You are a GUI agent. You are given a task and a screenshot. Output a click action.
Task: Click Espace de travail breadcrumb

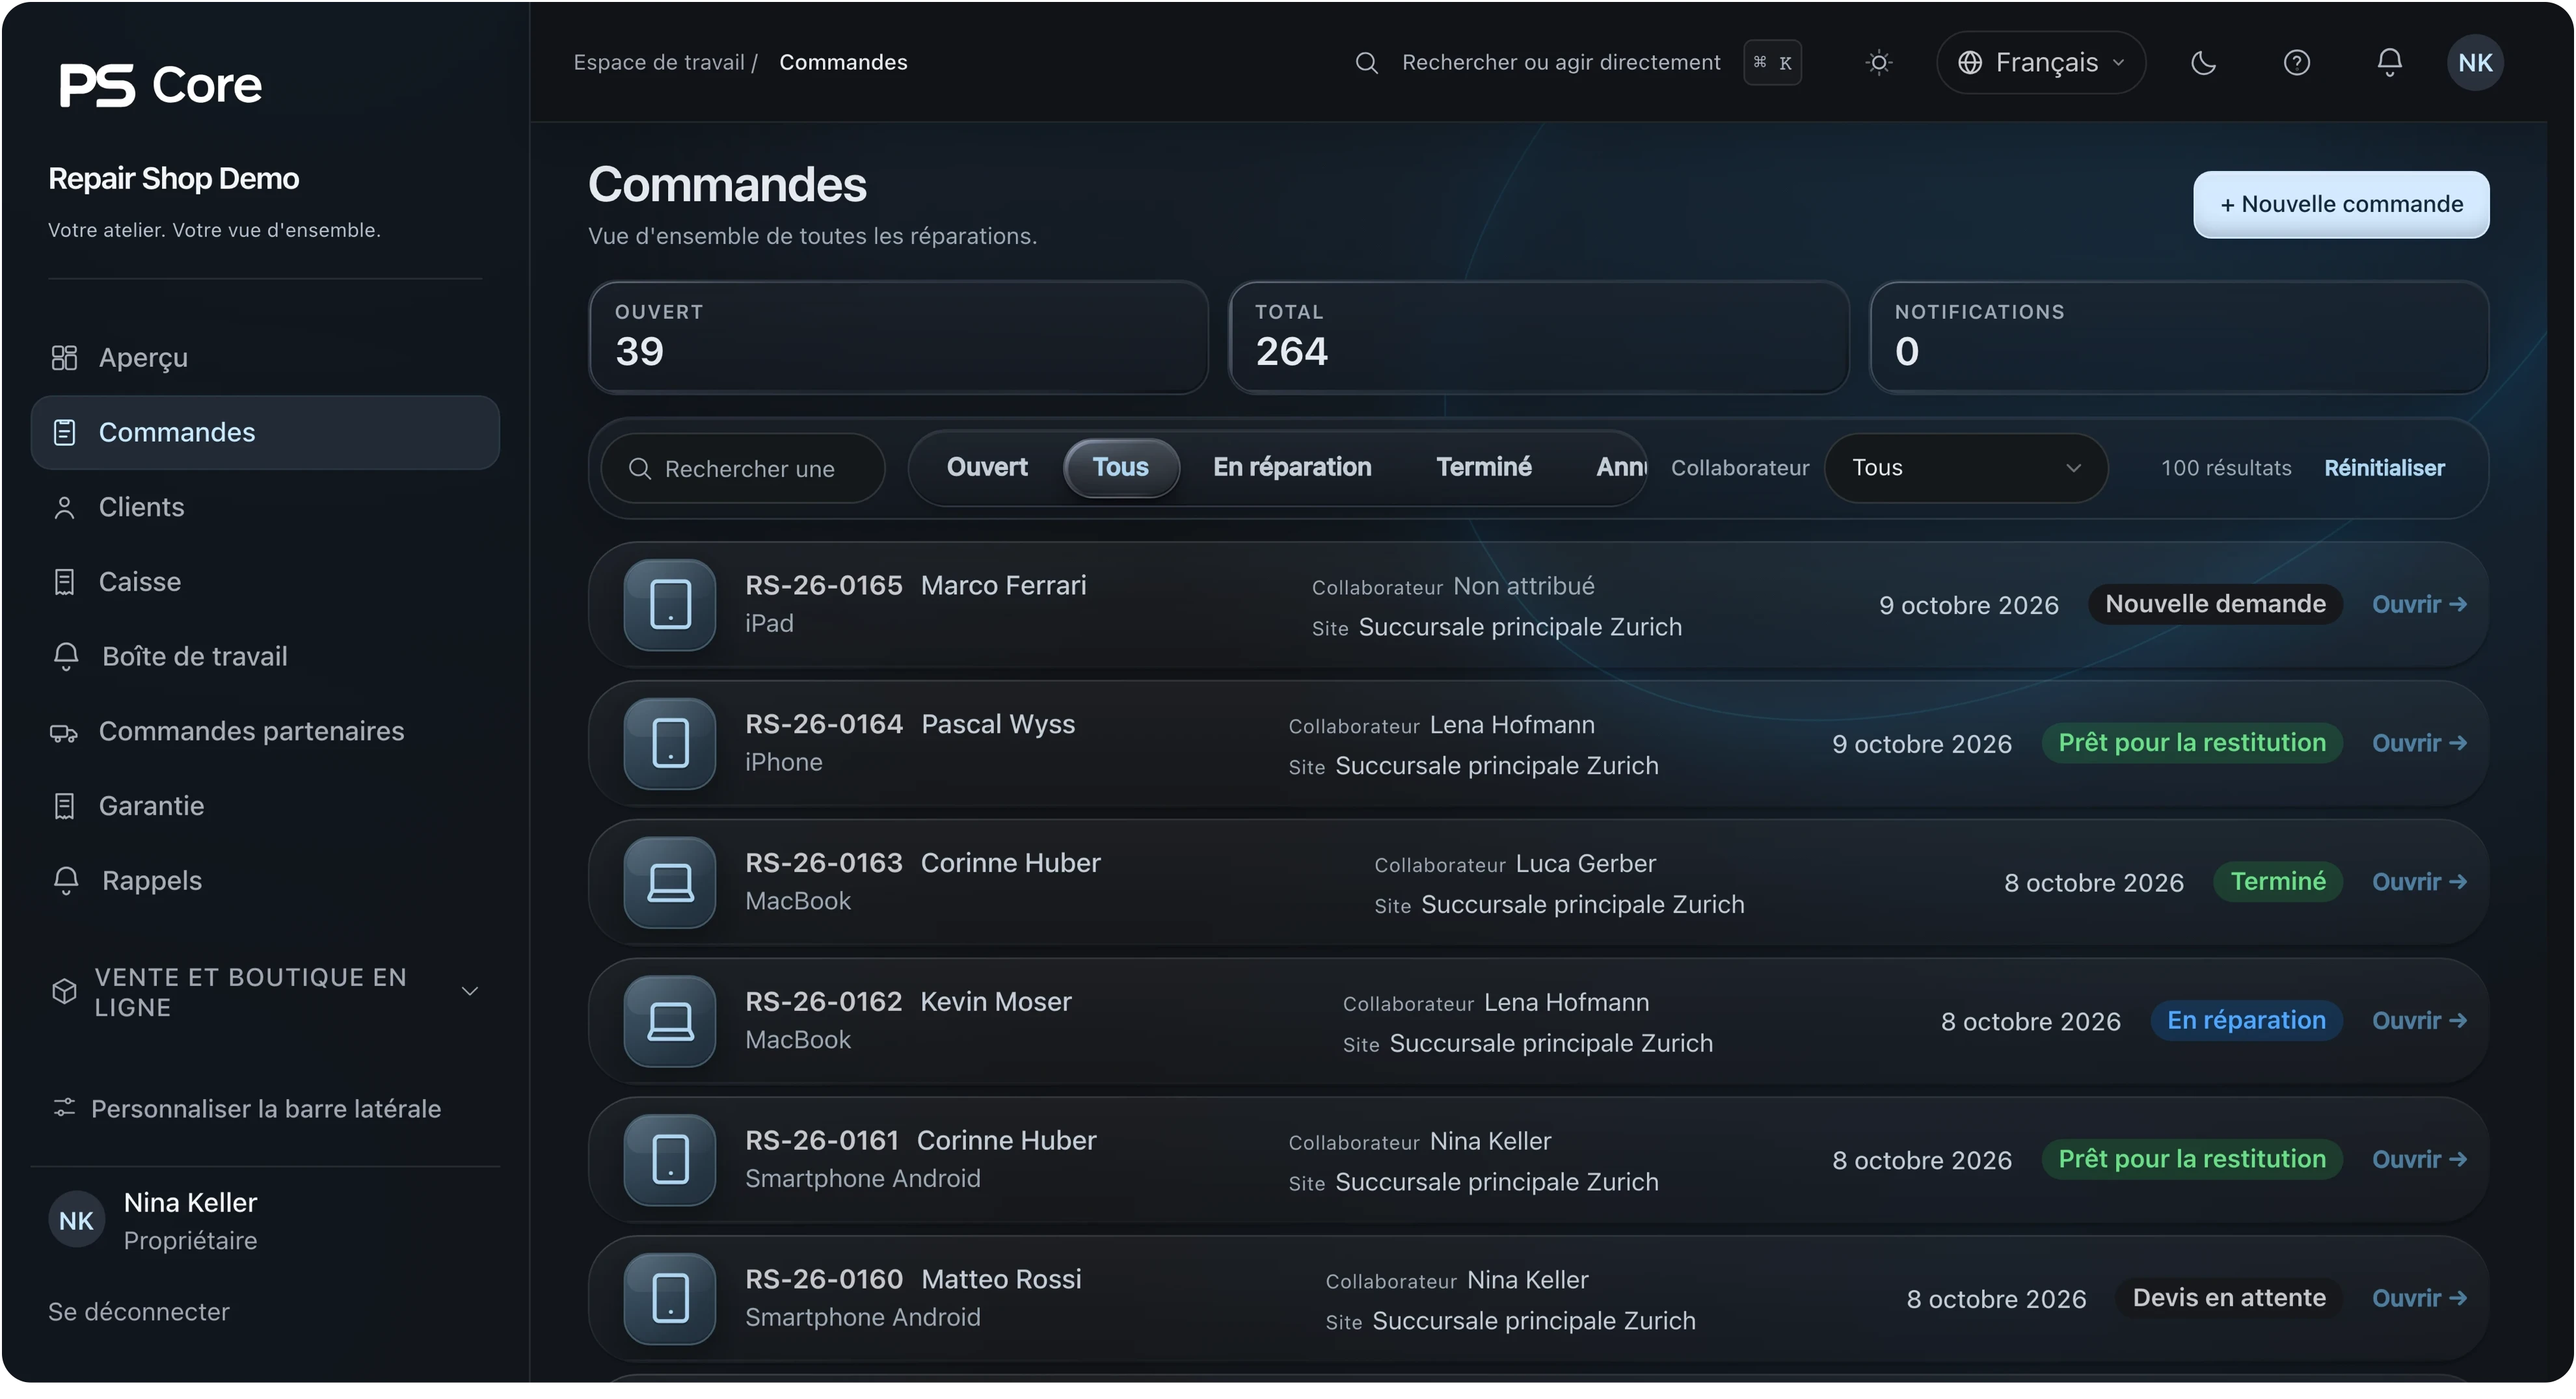[x=658, y=63]
